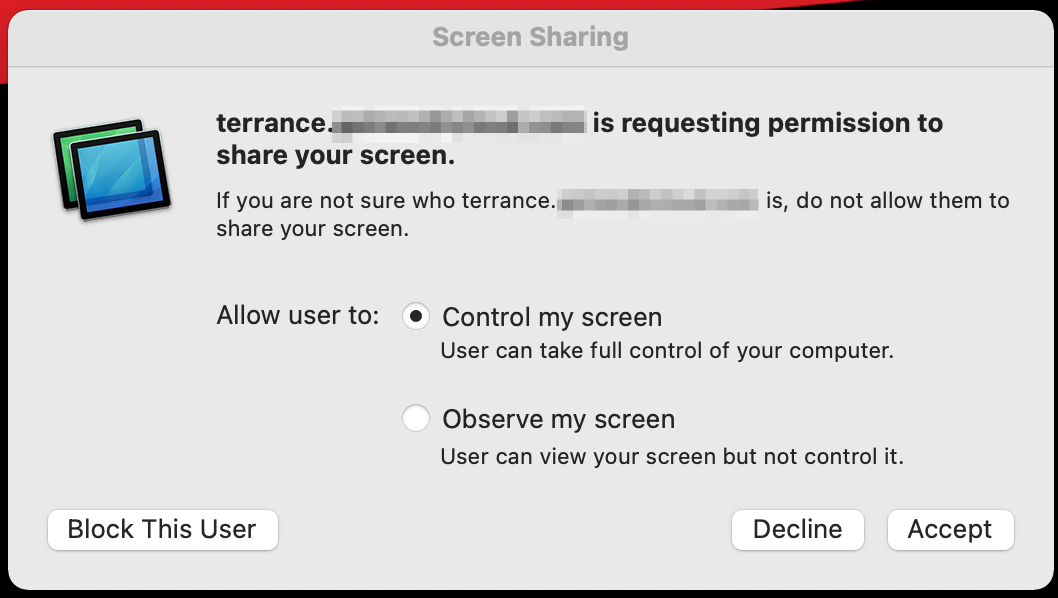This screenshot has width=1058, height=598.
Task: Click the blurred username in the bold heading
Action: 459,124
